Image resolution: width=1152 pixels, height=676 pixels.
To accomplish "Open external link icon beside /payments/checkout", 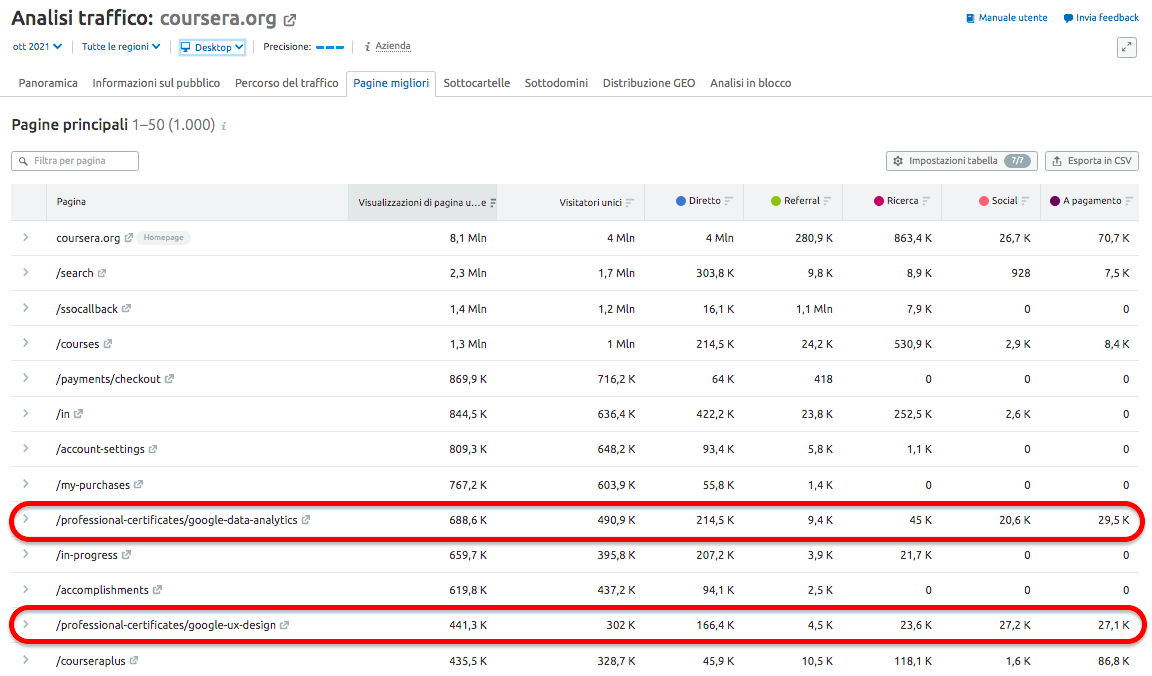I will [x=169, y=379].
